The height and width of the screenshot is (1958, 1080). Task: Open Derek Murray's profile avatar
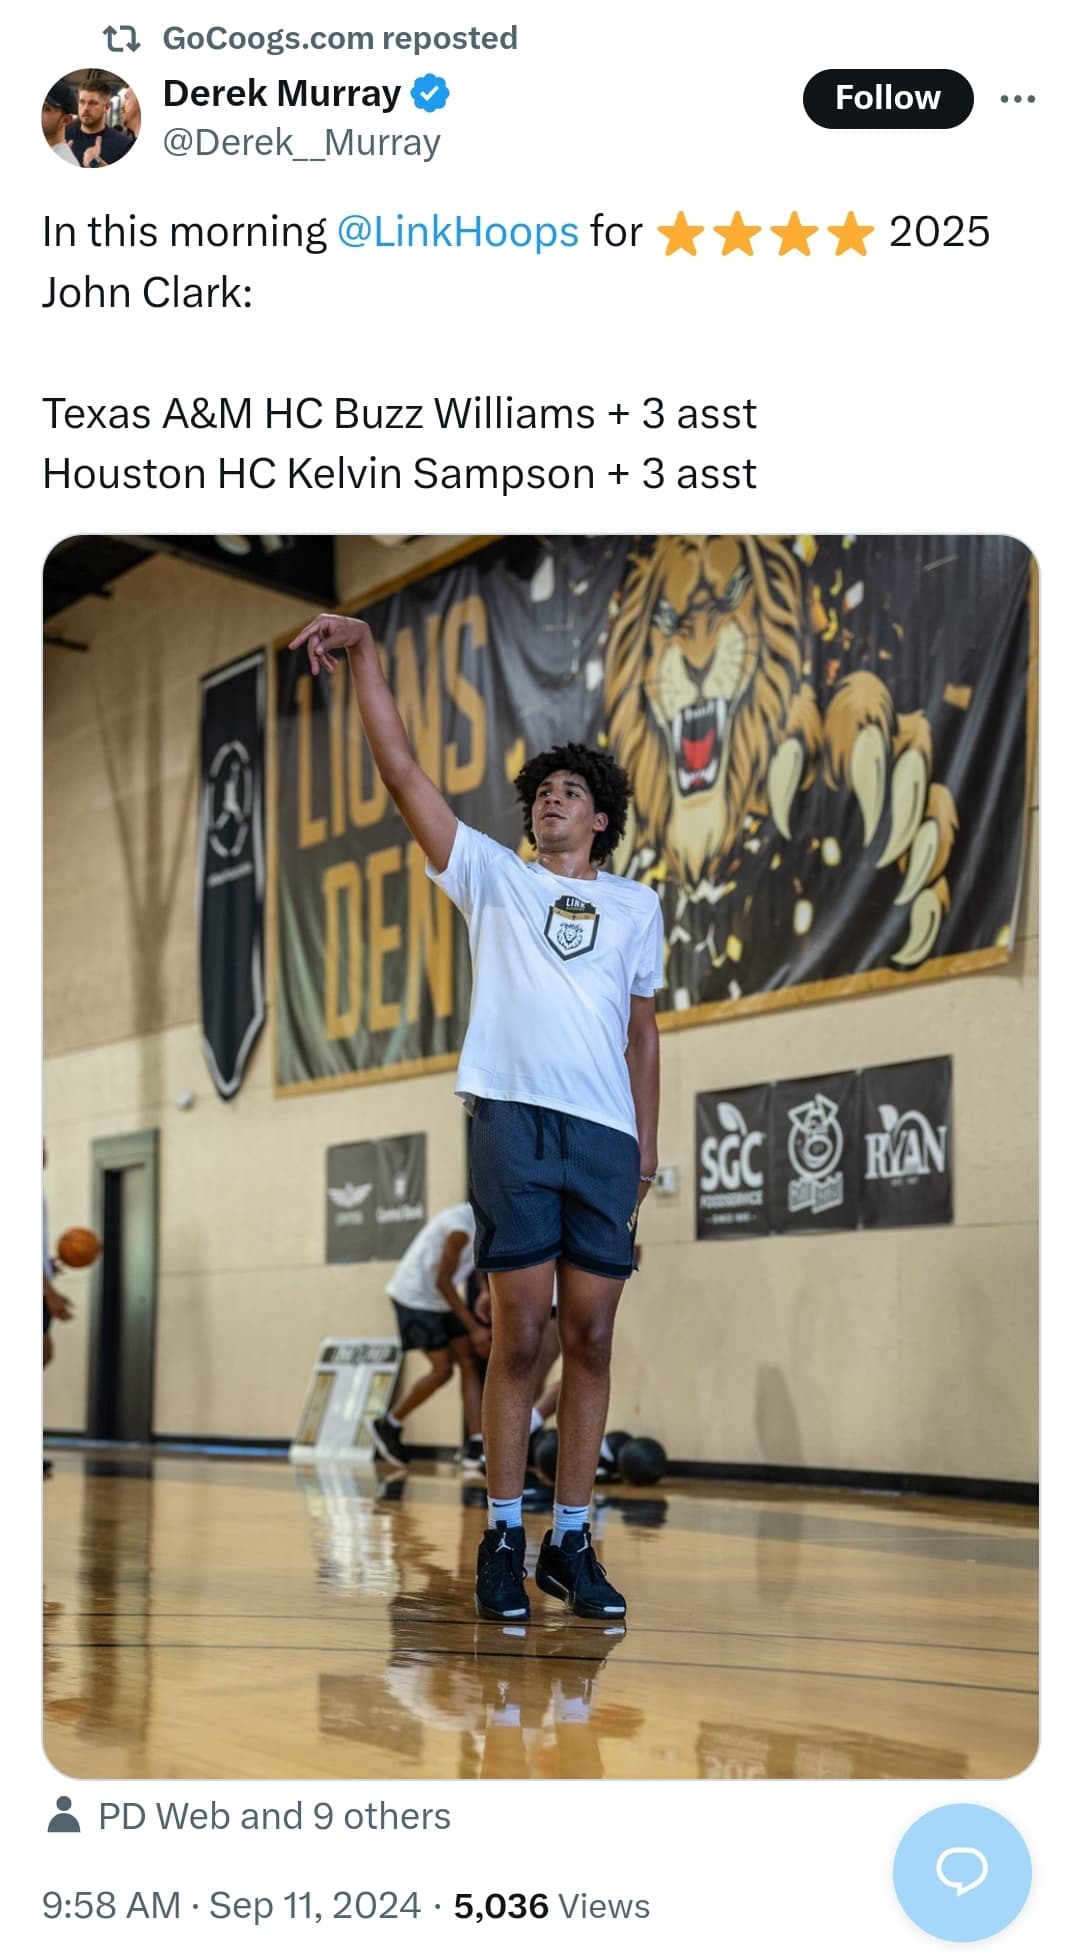(x=91, y=118)
